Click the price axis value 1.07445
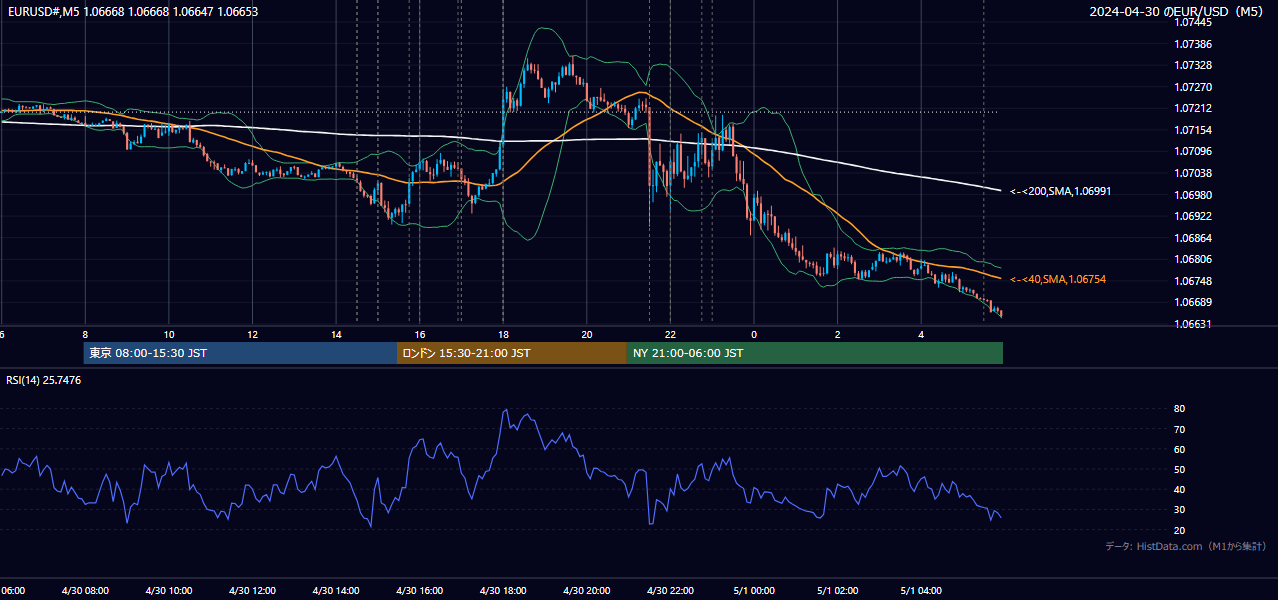 [1192, 22]
